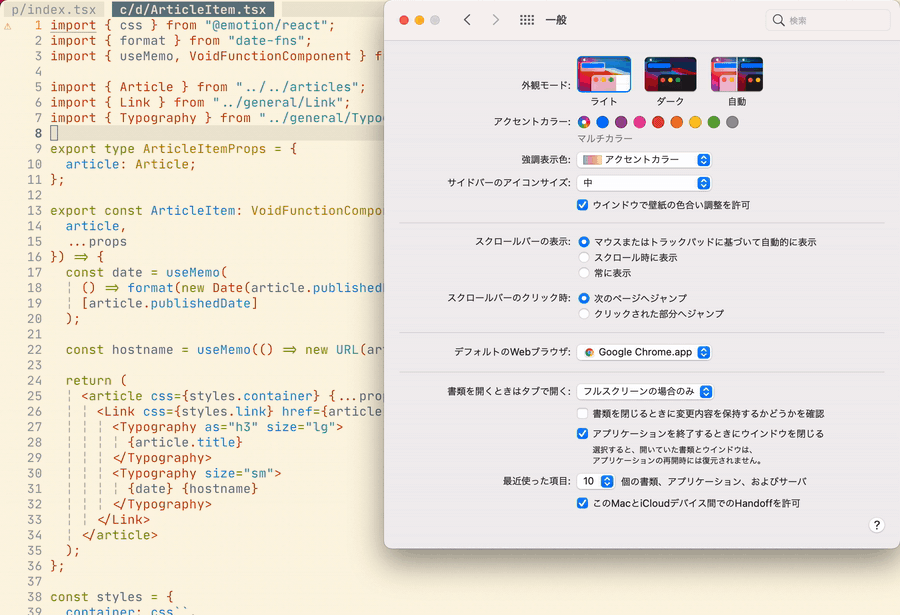Viewport: 900px width, 615px height.
Task: Show all preferences grid icon
Action: pyautogui.click(x=526, y=20)
